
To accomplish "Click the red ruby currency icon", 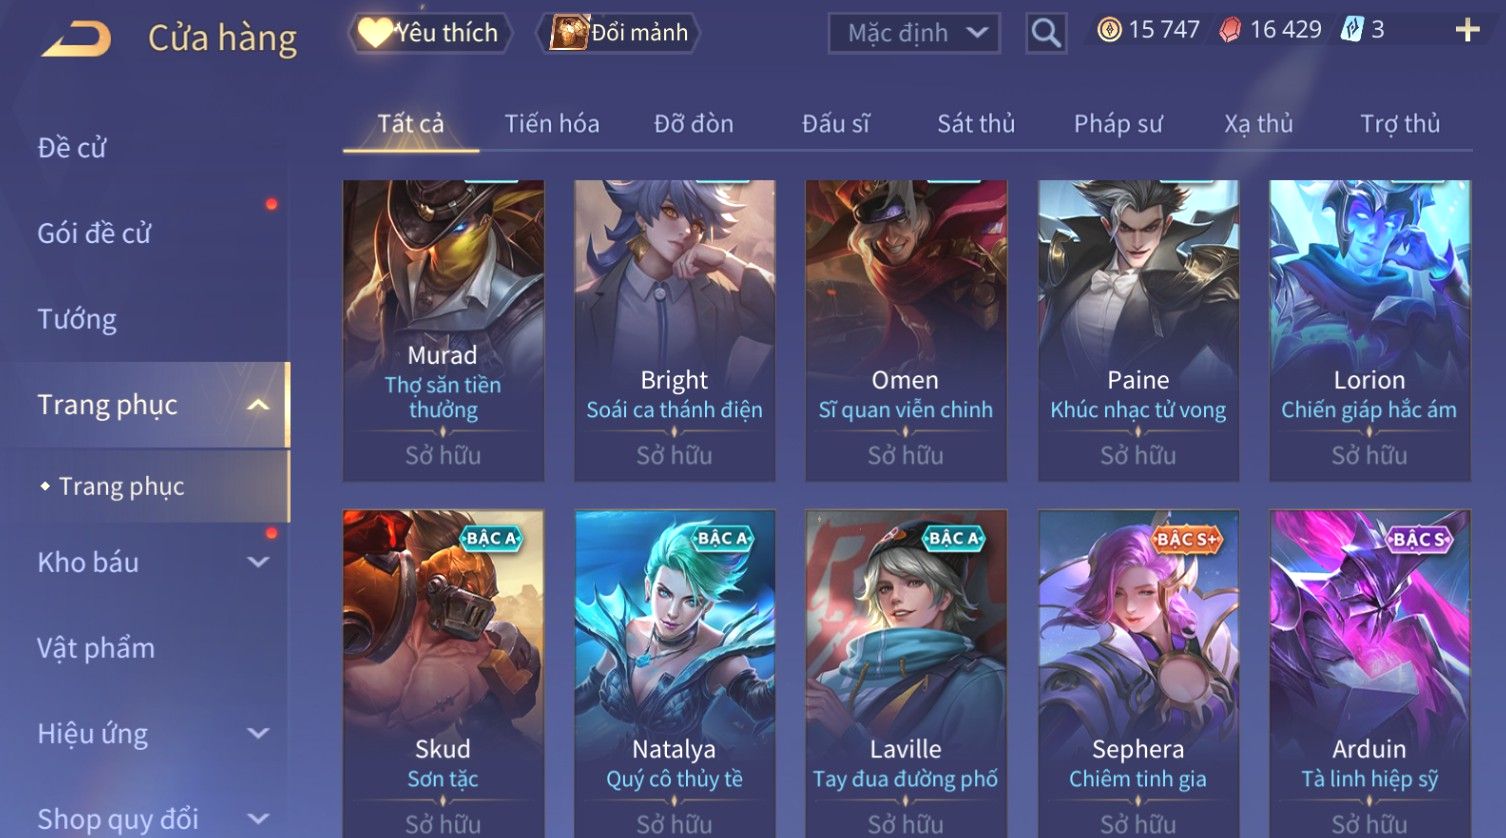I will [x=1230, y=30].
